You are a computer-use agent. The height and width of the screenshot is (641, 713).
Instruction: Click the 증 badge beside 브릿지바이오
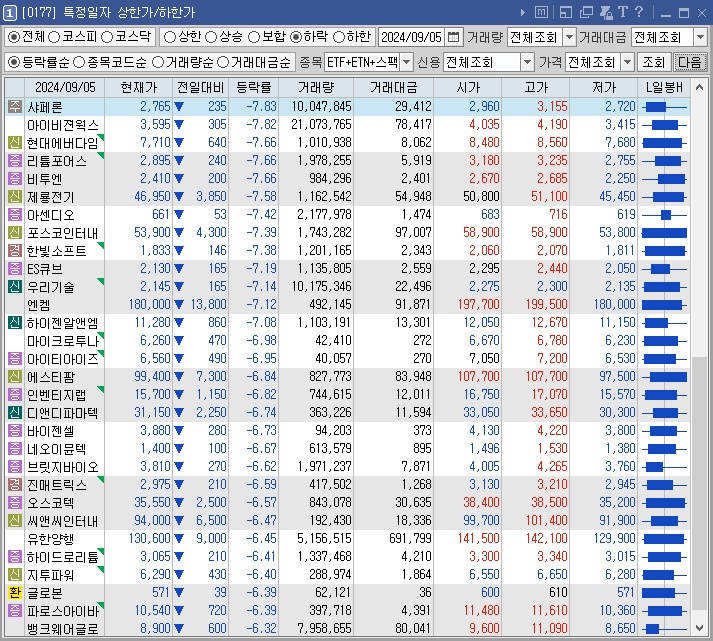click(x=15, y=467)
